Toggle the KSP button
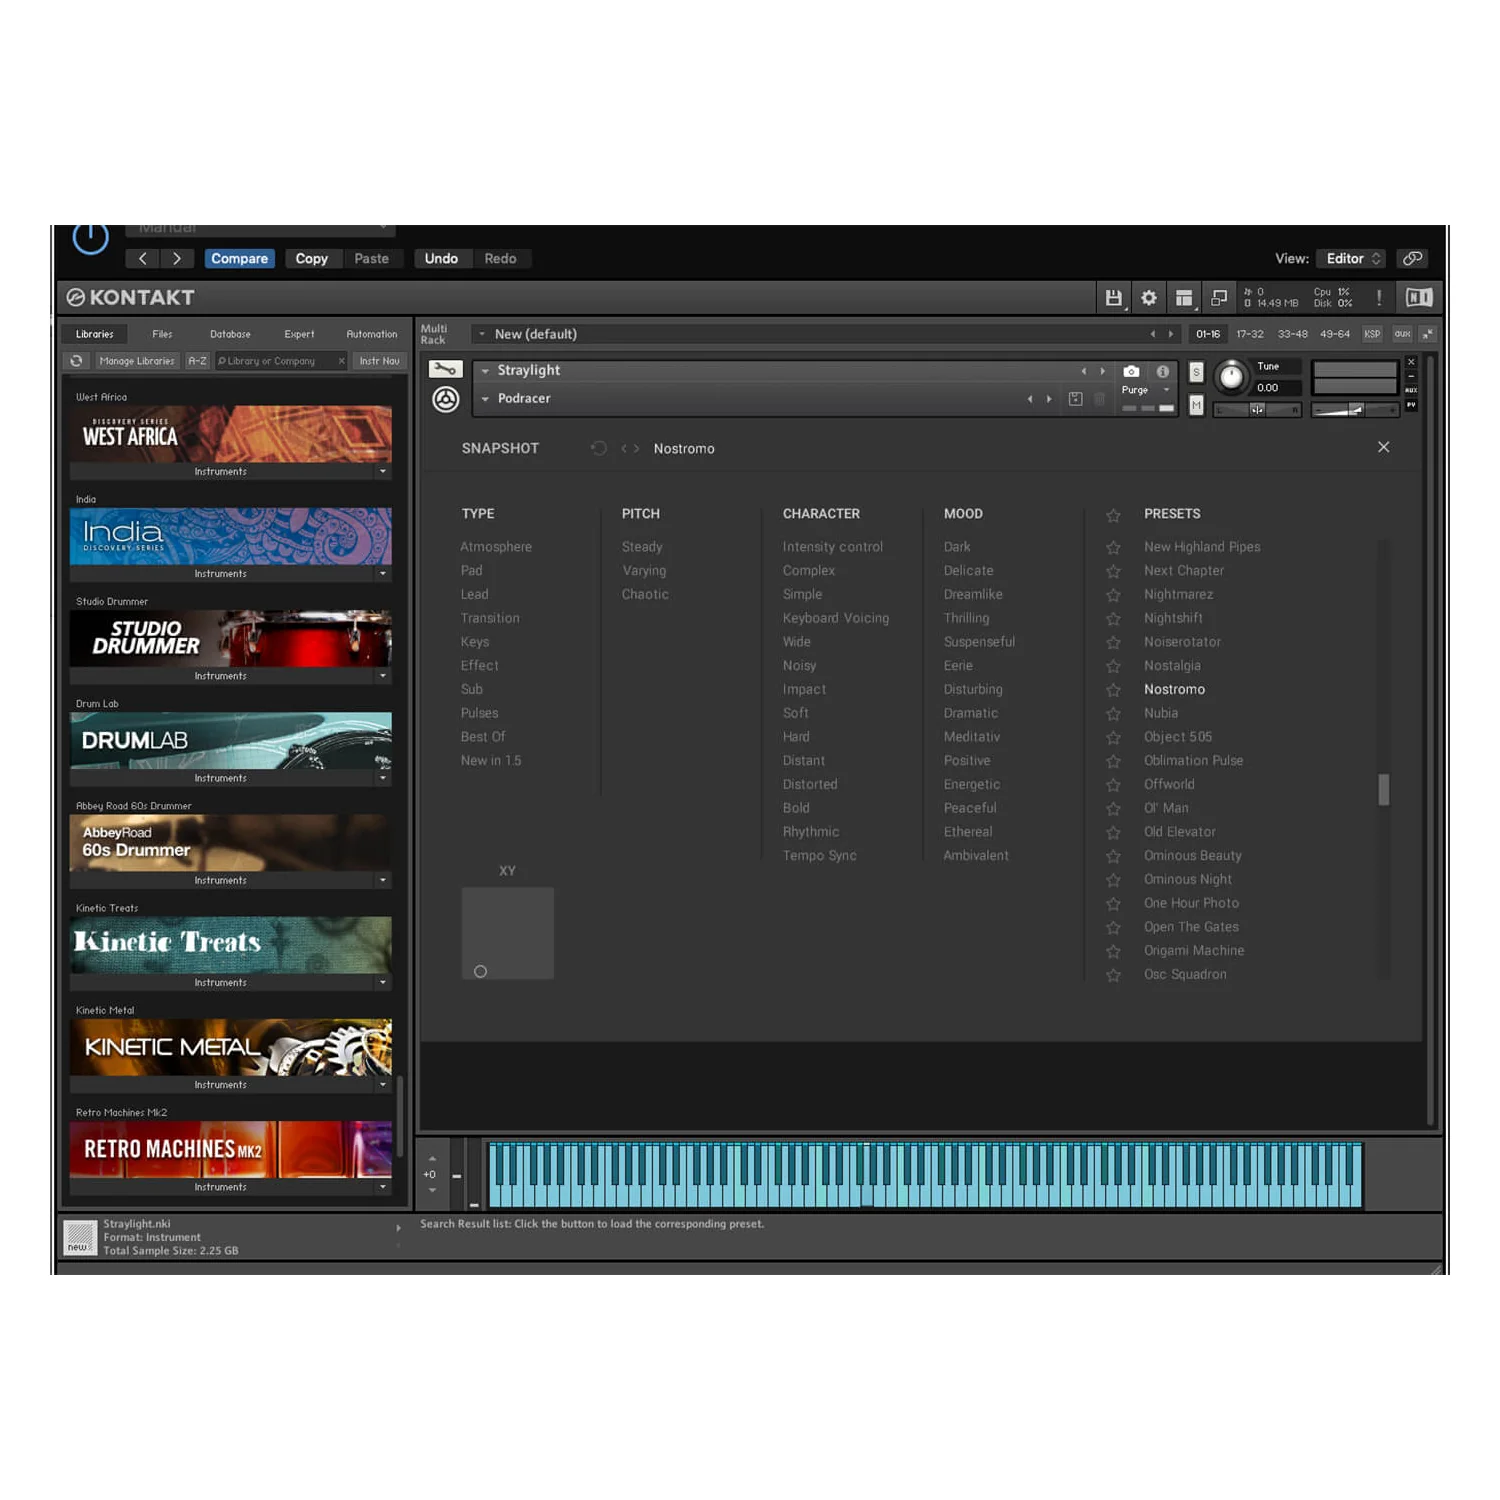The image size is (1500, 1500). (x=1372, y=334)
